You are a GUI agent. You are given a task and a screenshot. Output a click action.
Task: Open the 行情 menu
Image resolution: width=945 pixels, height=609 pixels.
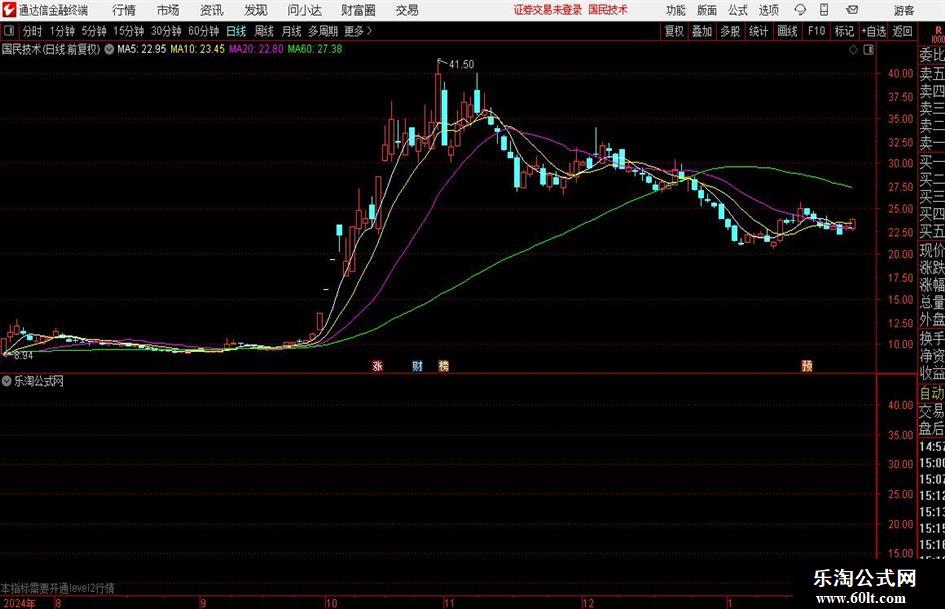pyautogui.click(x=124, y=10)
